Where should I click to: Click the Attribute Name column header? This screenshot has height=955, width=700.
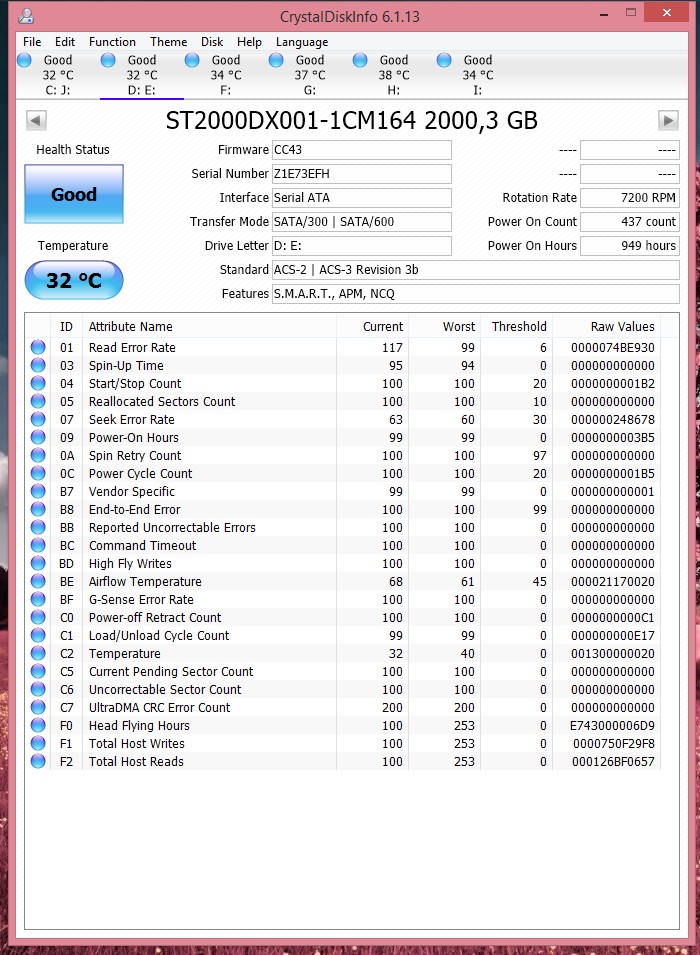tap(209, 326)
